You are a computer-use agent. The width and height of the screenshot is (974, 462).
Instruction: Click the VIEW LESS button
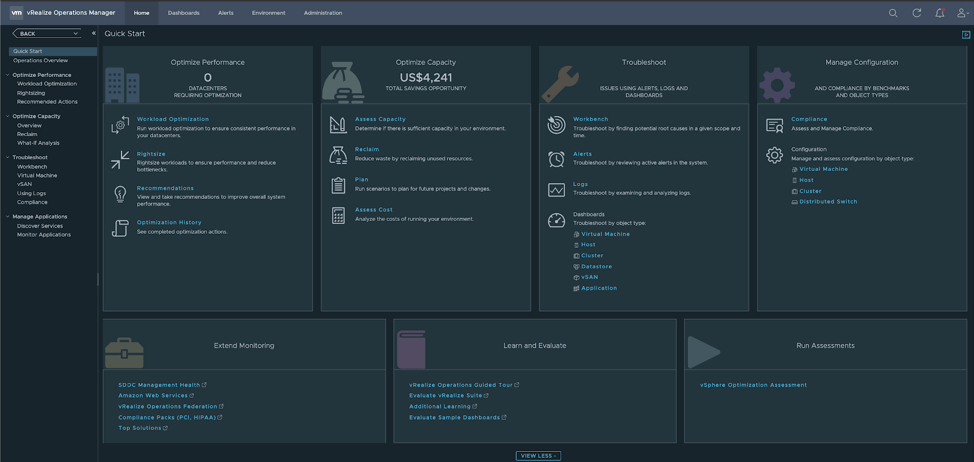(538, 456)
